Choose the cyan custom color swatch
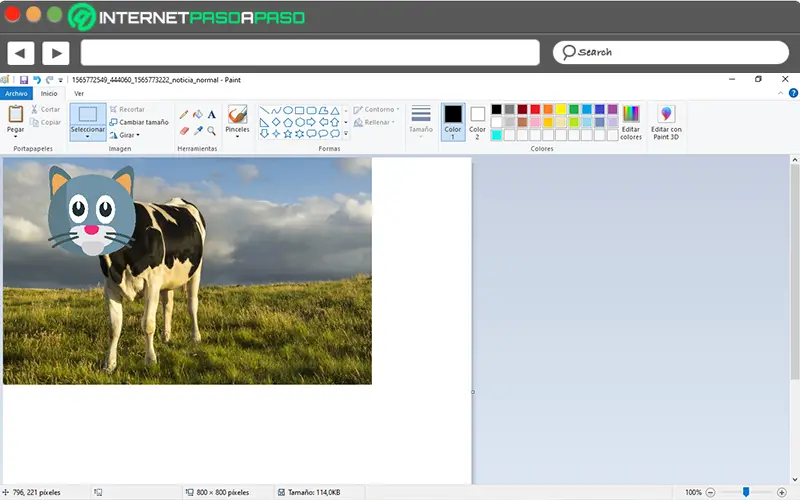Viewport: 800px width, 500px height. [x=496, y=135]
